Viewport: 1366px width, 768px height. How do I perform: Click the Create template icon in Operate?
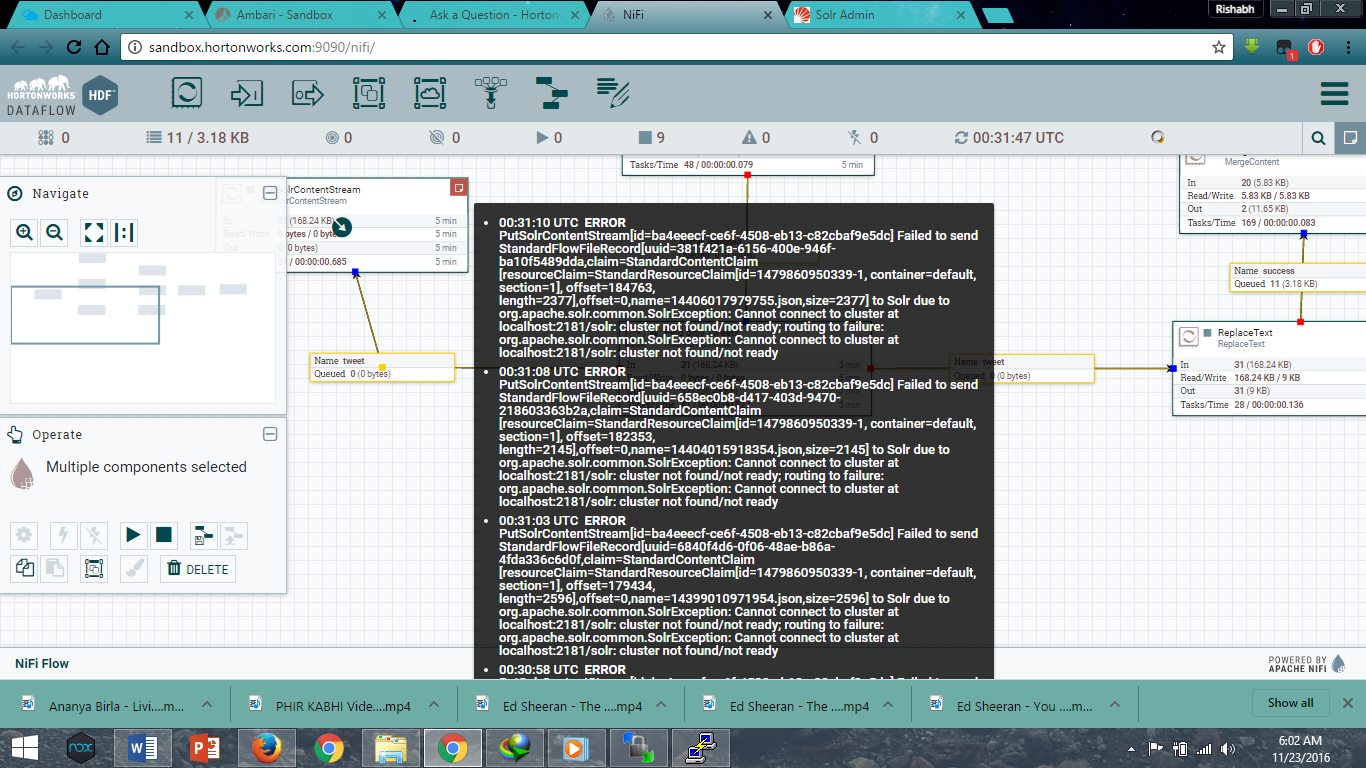[x=203, y=535]
